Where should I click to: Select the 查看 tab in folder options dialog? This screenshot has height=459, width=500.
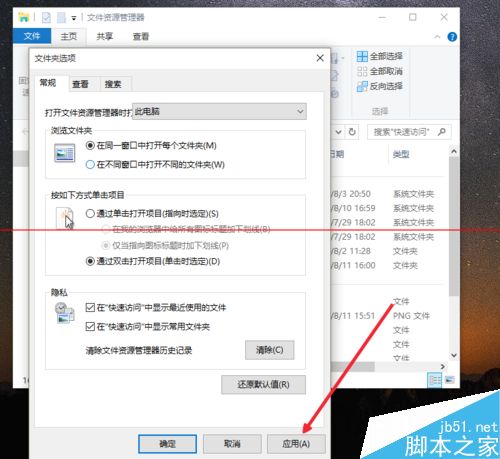point(80,84)
